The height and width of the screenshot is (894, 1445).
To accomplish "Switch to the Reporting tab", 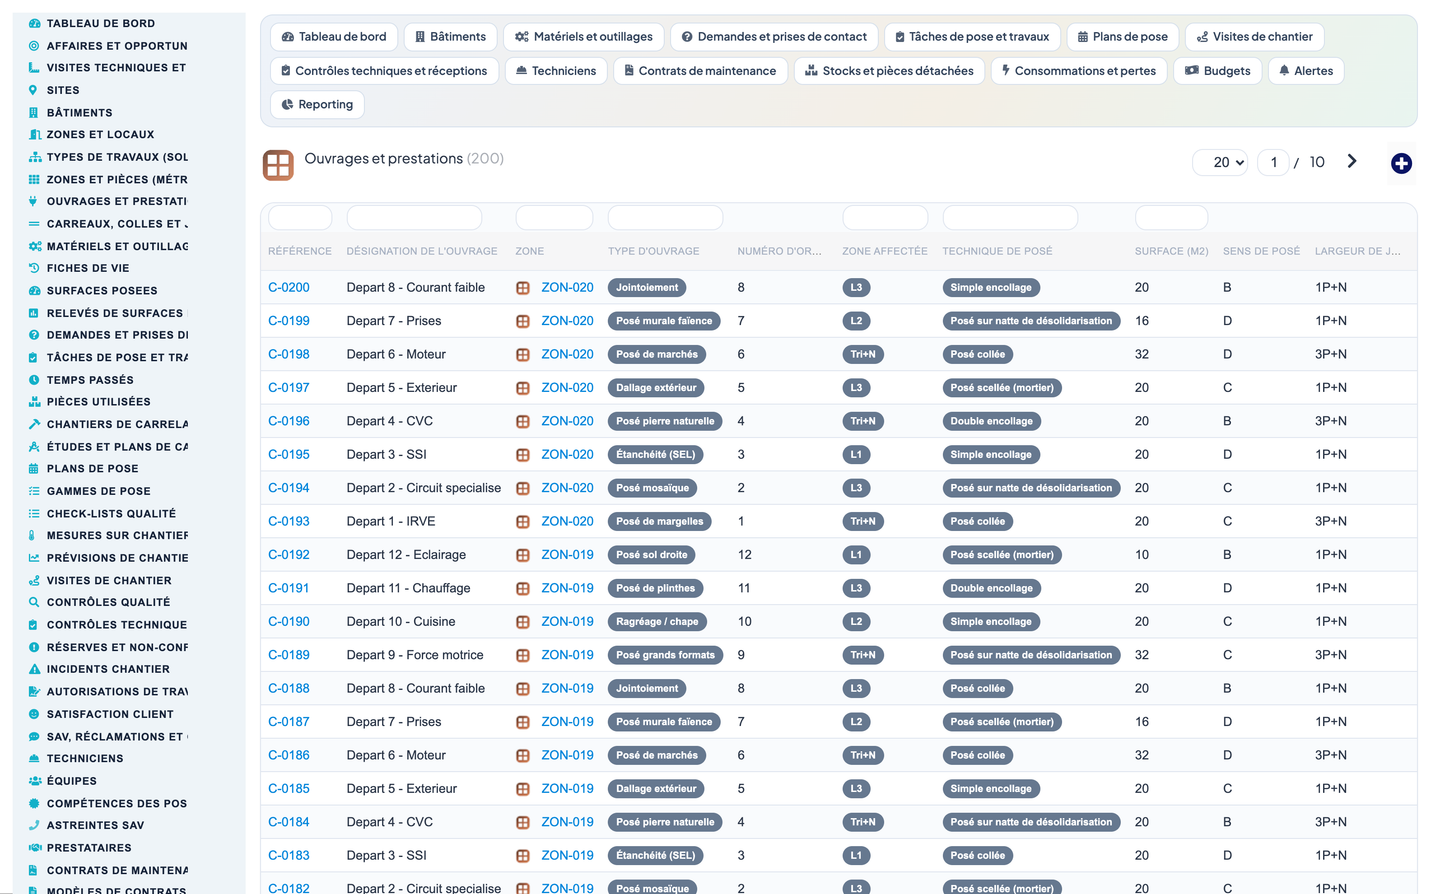I will pos(318,104).
